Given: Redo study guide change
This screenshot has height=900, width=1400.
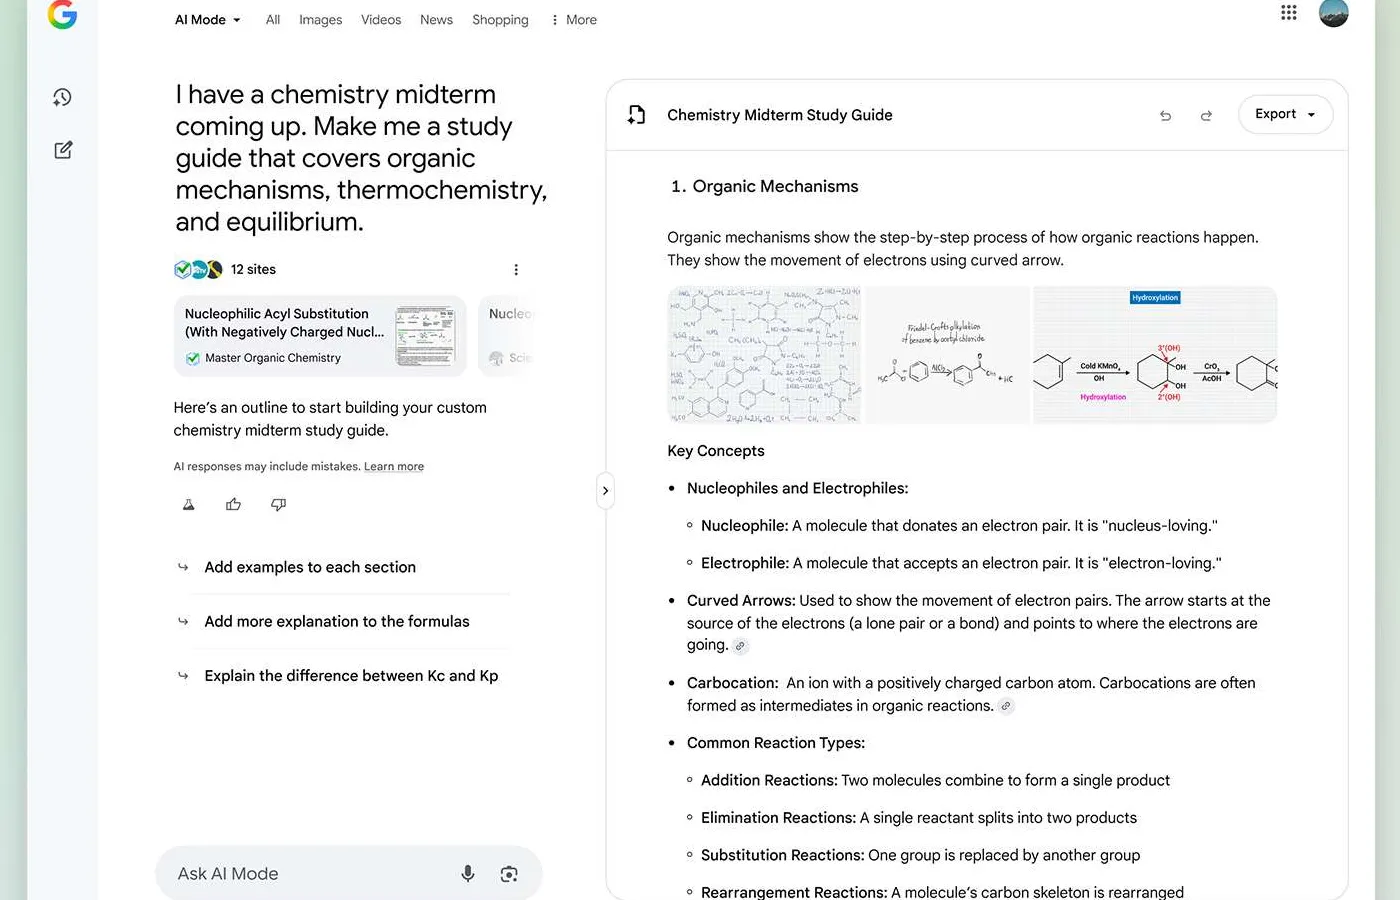Looking at the screenshot, I should (1206, 116).
